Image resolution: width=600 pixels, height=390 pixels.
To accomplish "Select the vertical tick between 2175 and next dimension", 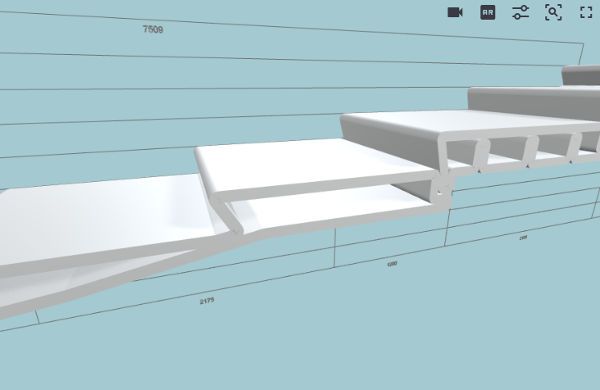I will pos(335,248).
